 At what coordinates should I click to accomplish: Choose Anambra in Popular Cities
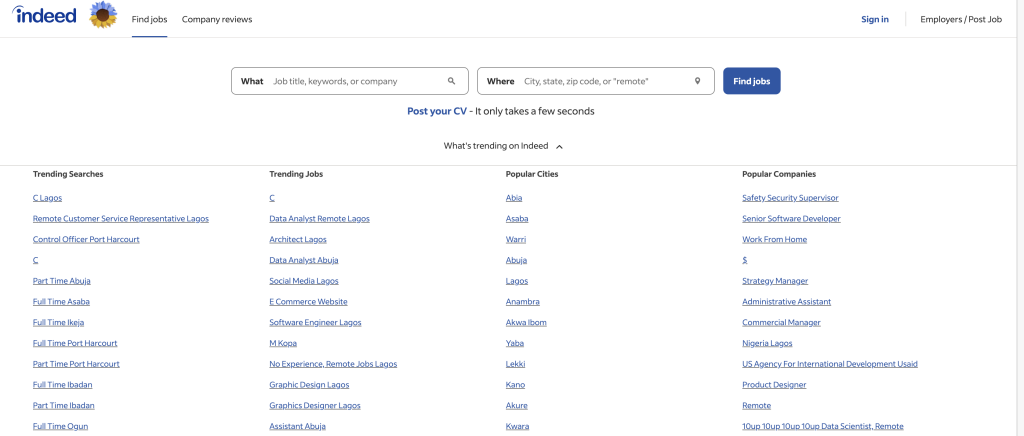pyautogui.click(x=522, y=302)
